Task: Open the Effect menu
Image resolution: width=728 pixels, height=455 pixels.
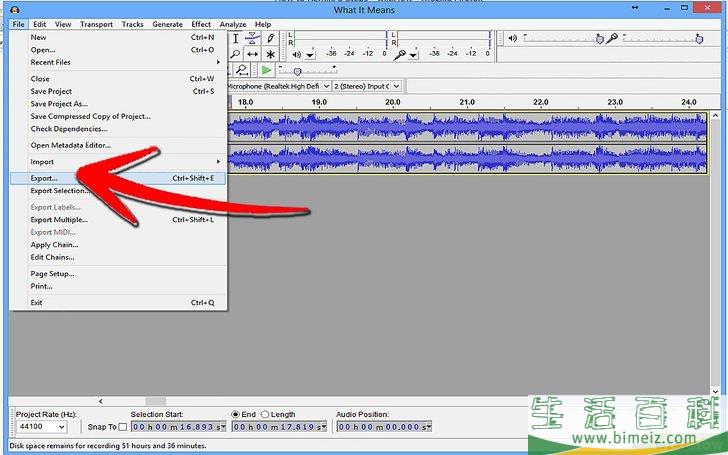Action: tap(201, 24)
